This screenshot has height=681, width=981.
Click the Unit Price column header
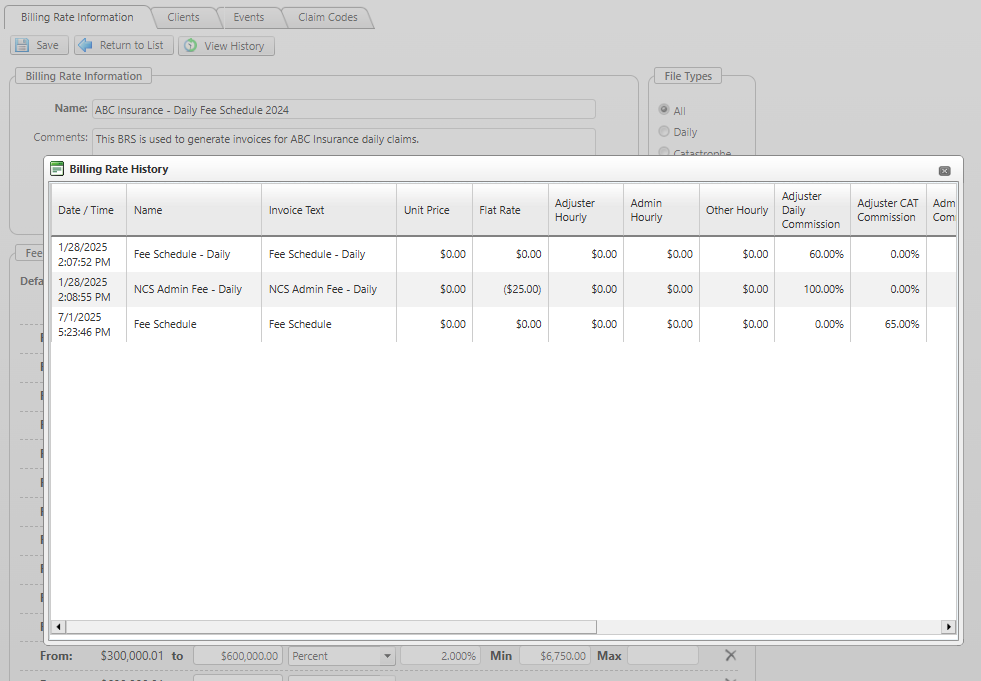coord(435,210)
